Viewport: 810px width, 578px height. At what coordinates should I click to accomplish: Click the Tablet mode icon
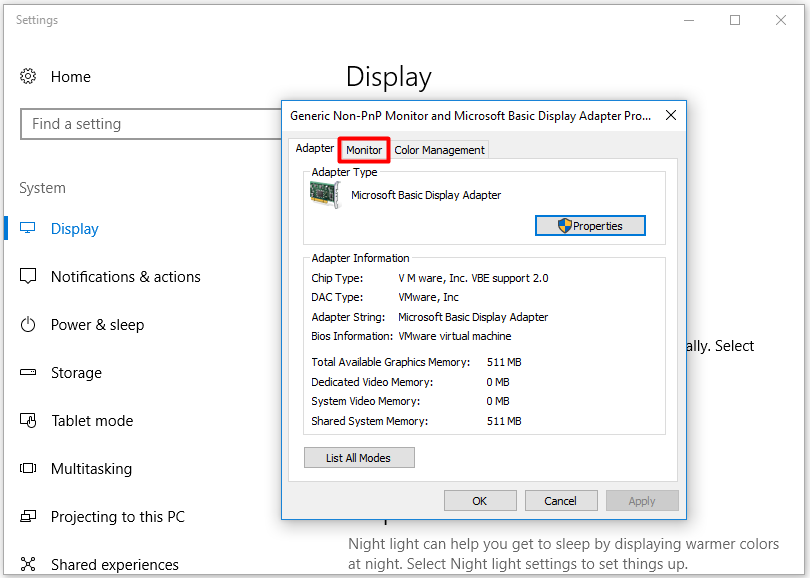[x=28, y=420]
